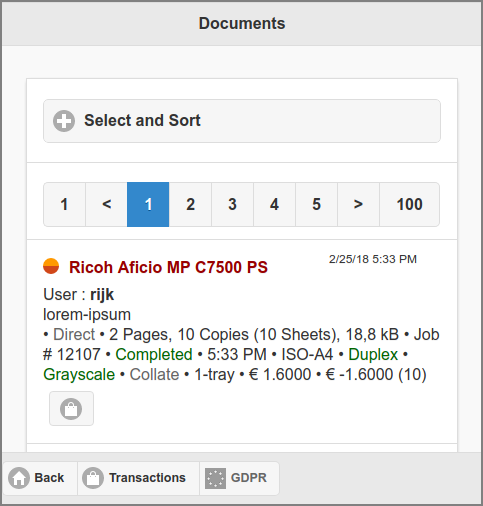Expand the Select and Sort panel
Image resolution: width=483 pixels, height=506 pixels.
pyautogui.click(x=242, y=121)
